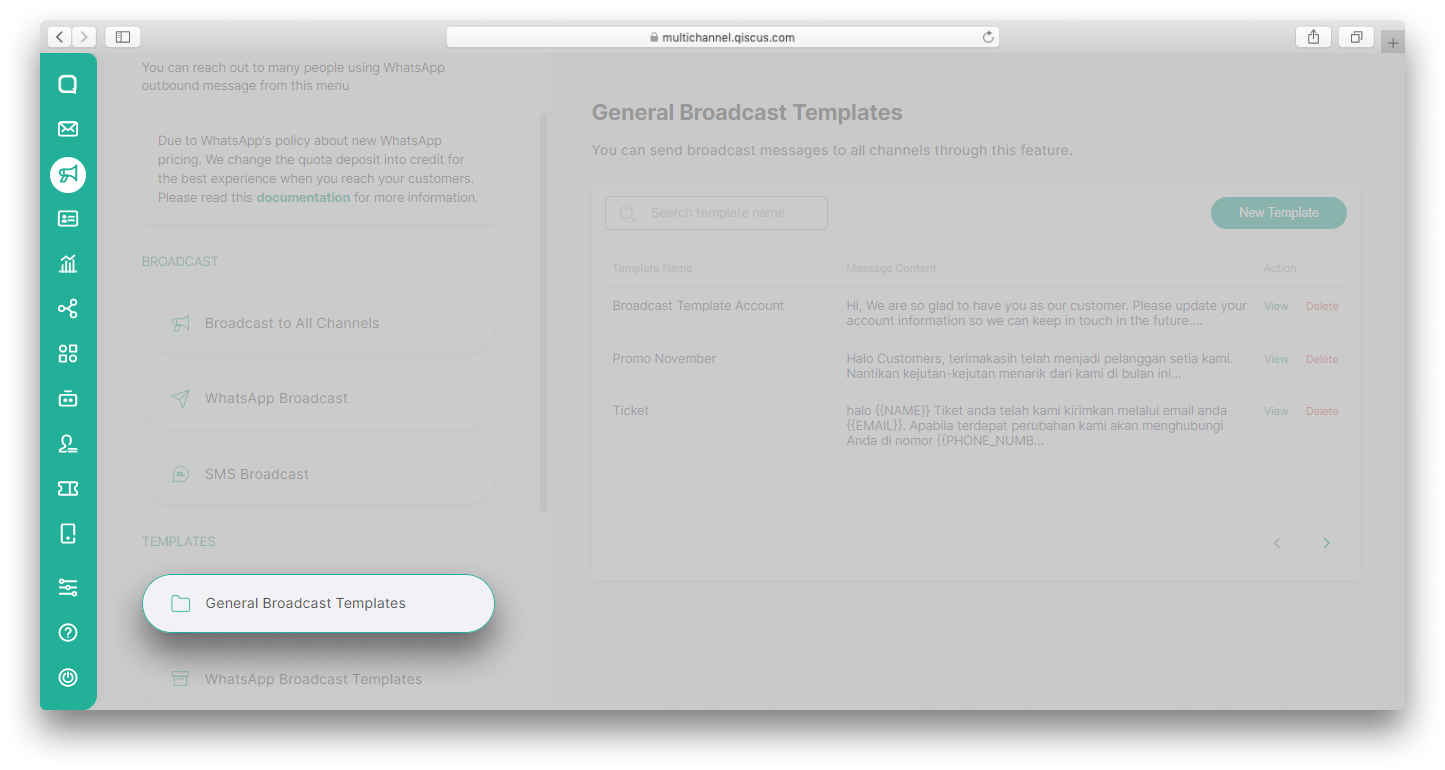The width and height of the screenshot is (1445, 770).
Task: Open SMS Broadcast menu item
Action: (319, 474)
